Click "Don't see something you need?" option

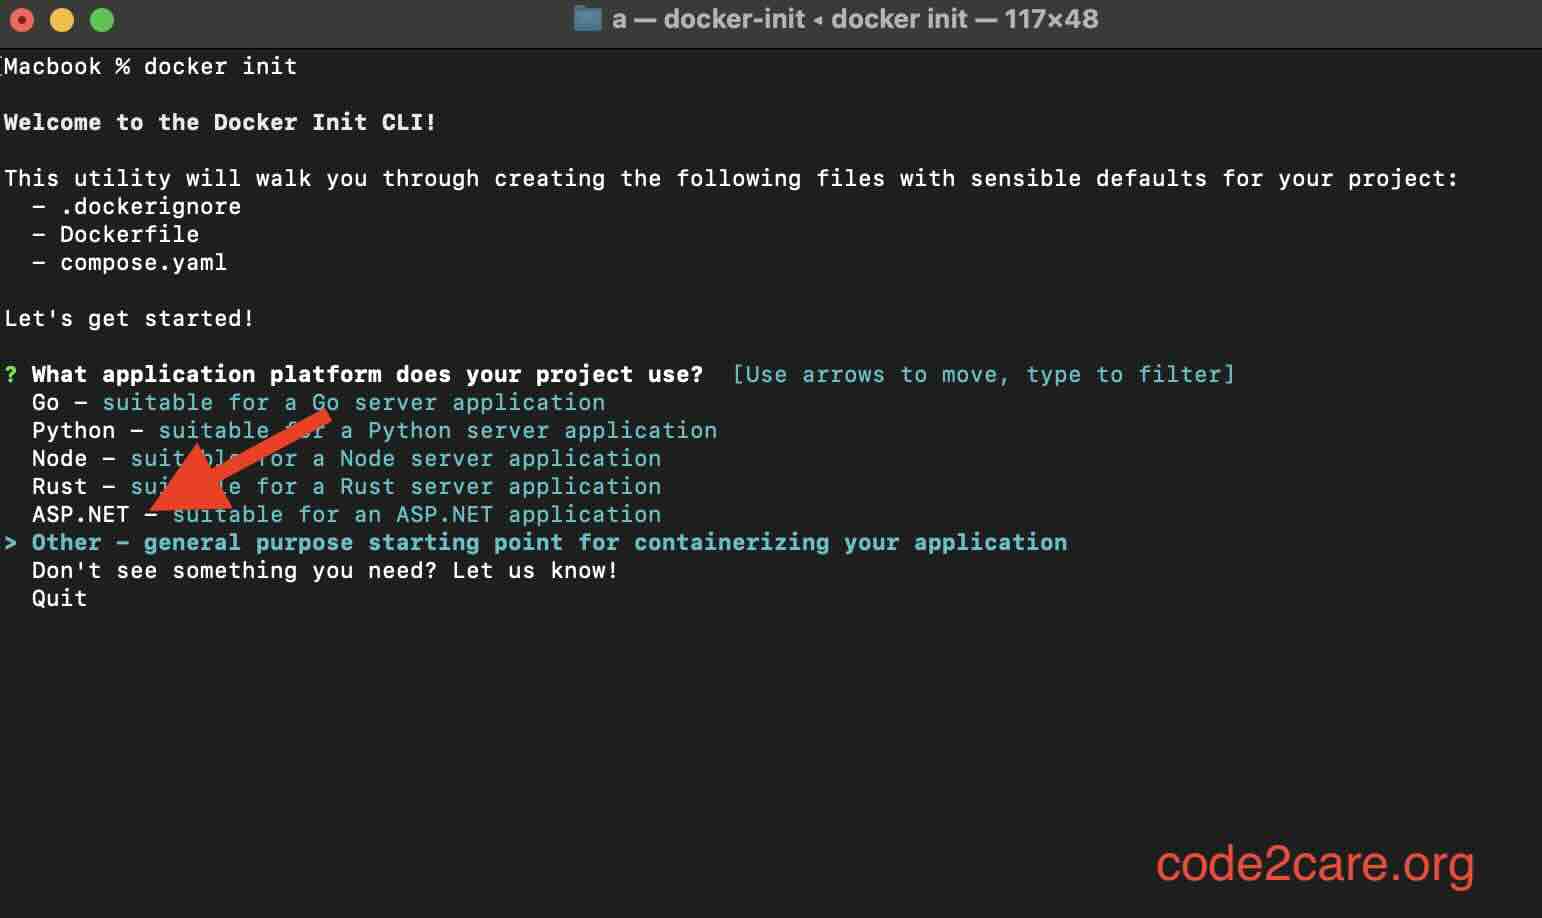tap(325, 571)
